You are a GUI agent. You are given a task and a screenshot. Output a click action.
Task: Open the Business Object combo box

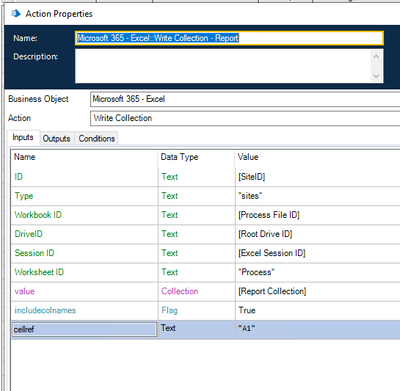click(245, 99)
